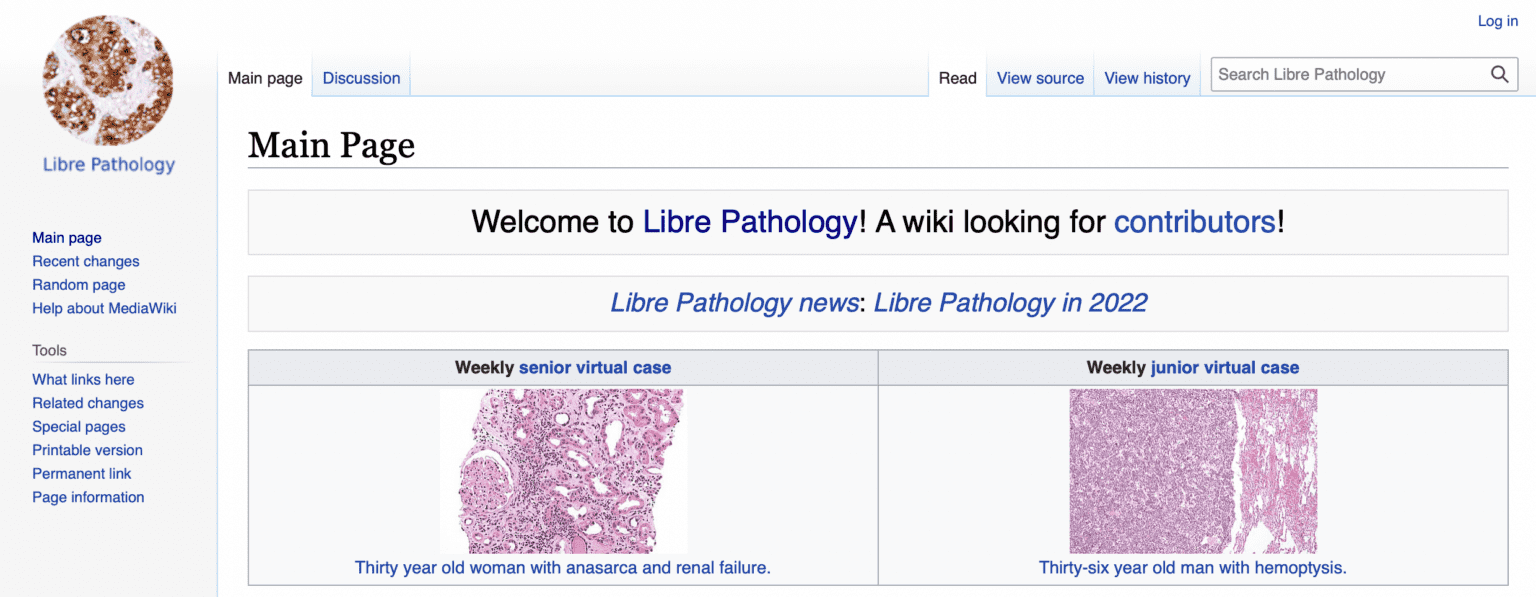
Task: Click Log in at the top right
Action: click(x=1497, y=20)
